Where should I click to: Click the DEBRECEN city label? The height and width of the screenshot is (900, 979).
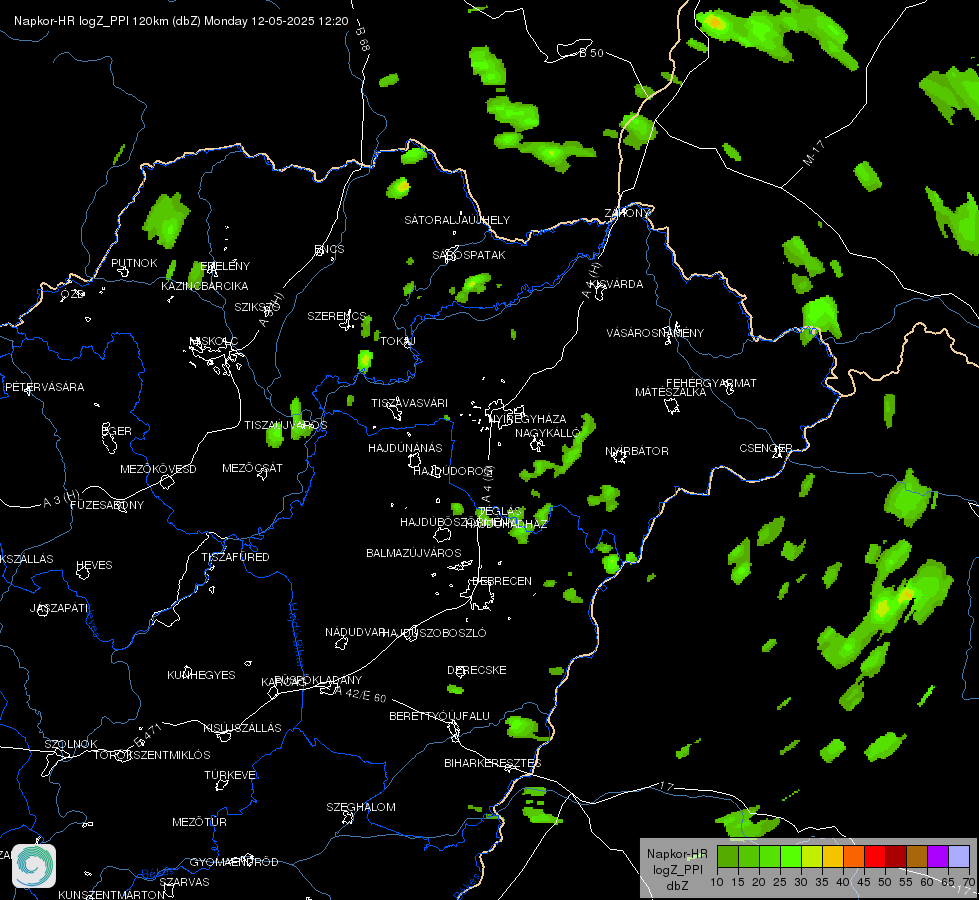point(502,581)
